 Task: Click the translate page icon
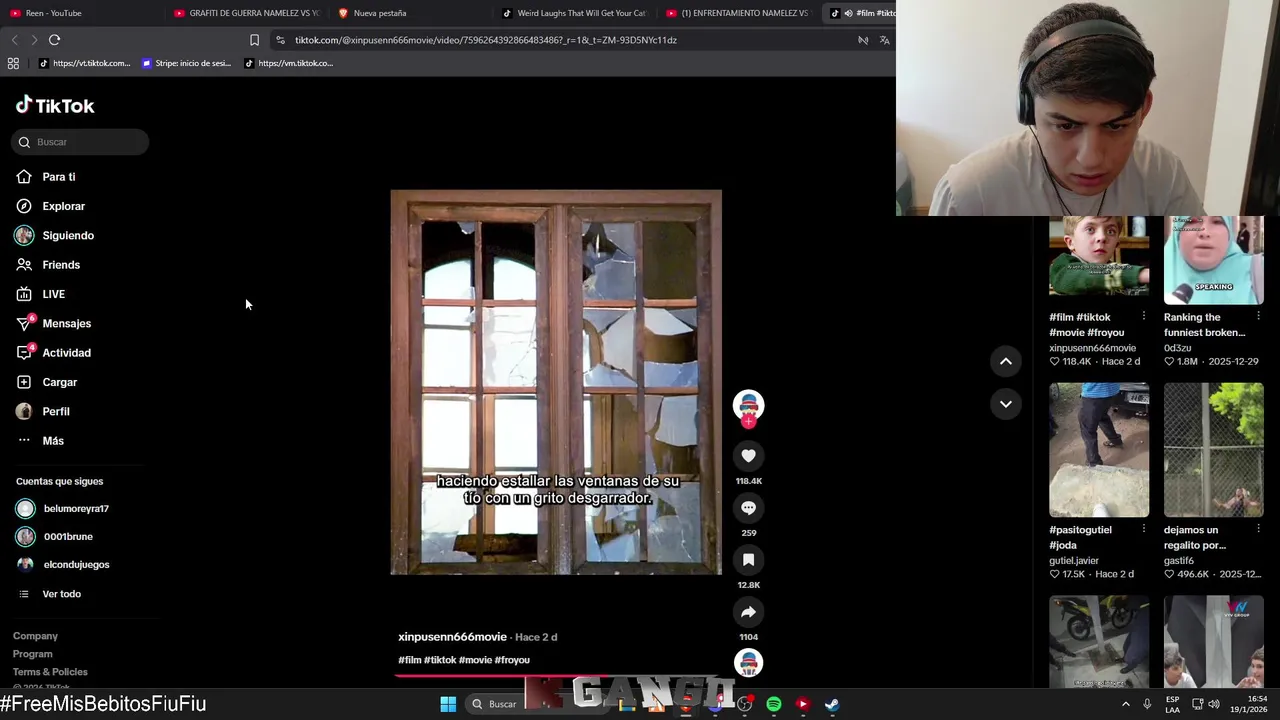(x=884, y=40)
